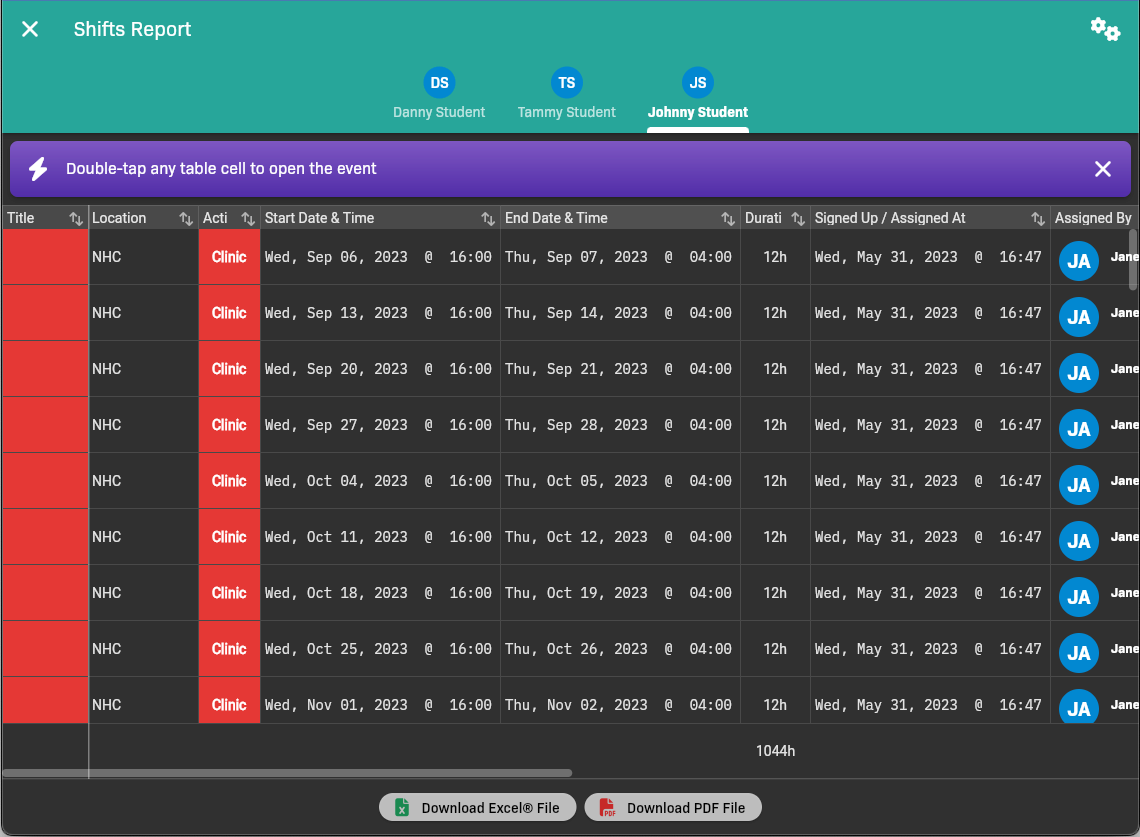This screenshot has width=1140, height=837.
Task: Sort by Activity column sort icon
Action: [248, 218]
